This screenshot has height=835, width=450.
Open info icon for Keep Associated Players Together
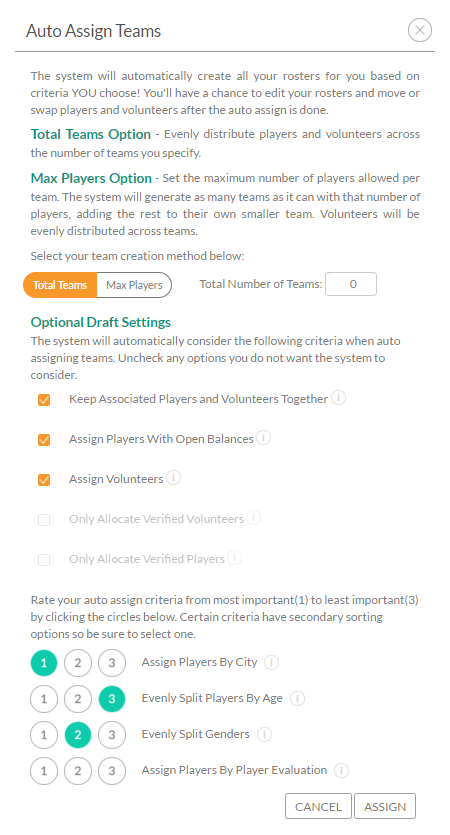point(338,398)
